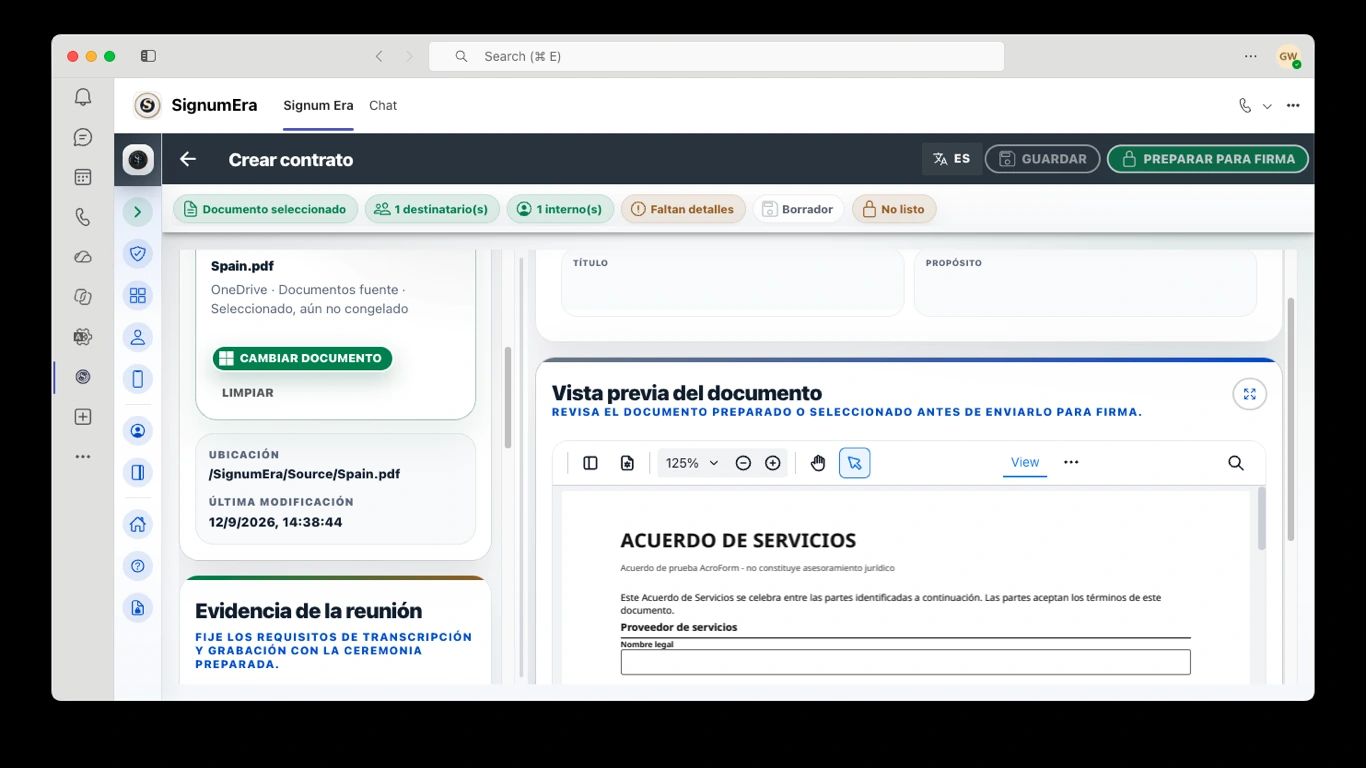Click the home icon in SignumEra sidebar
Image resolution: width=1366 pixels, height=768 pixels.
[138, 524]
